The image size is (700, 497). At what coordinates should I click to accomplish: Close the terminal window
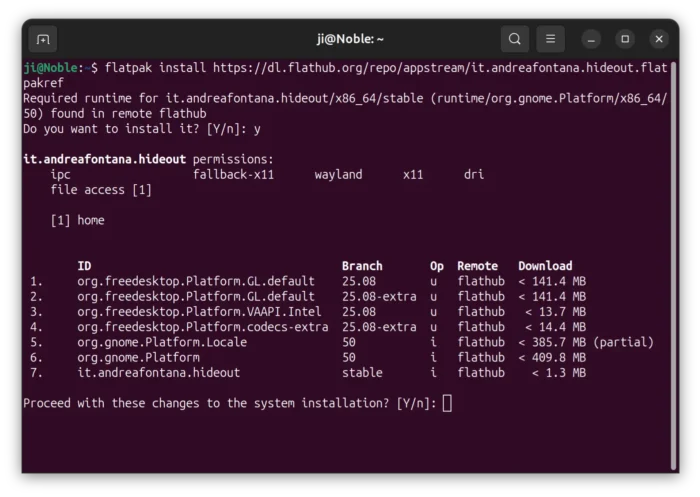[658, 39]
